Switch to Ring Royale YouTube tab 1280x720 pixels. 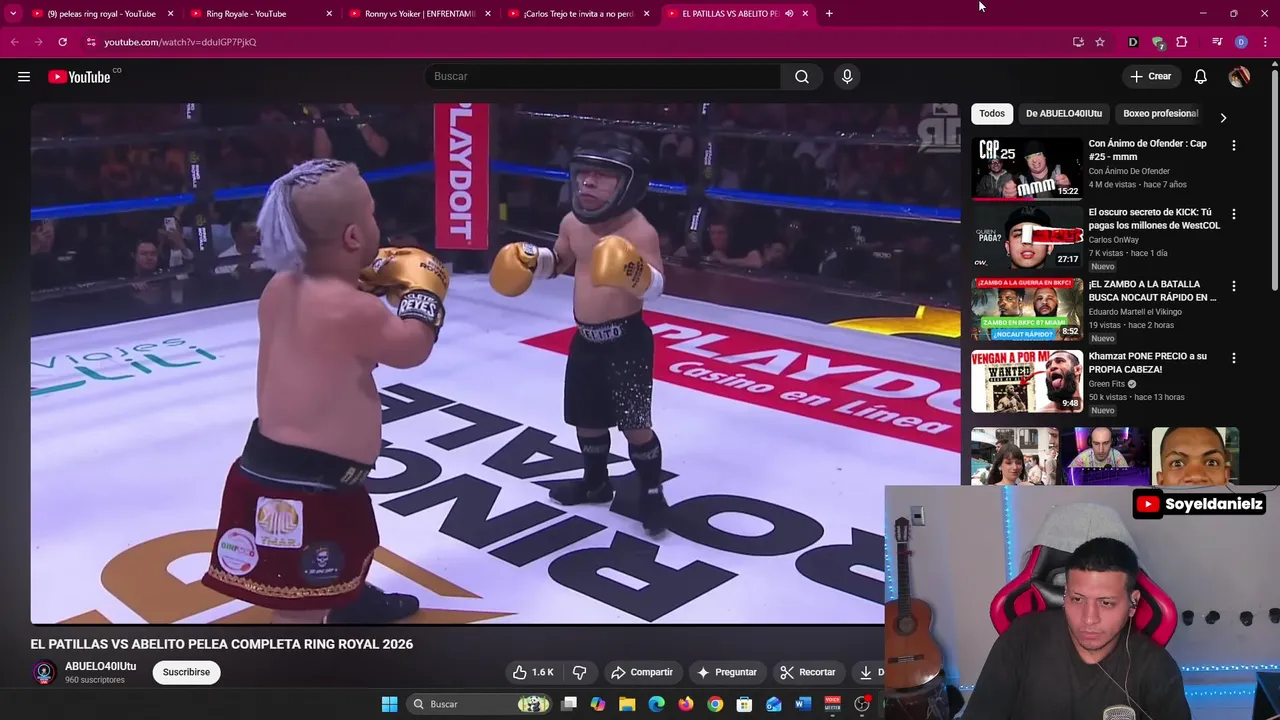pos(260,13)
